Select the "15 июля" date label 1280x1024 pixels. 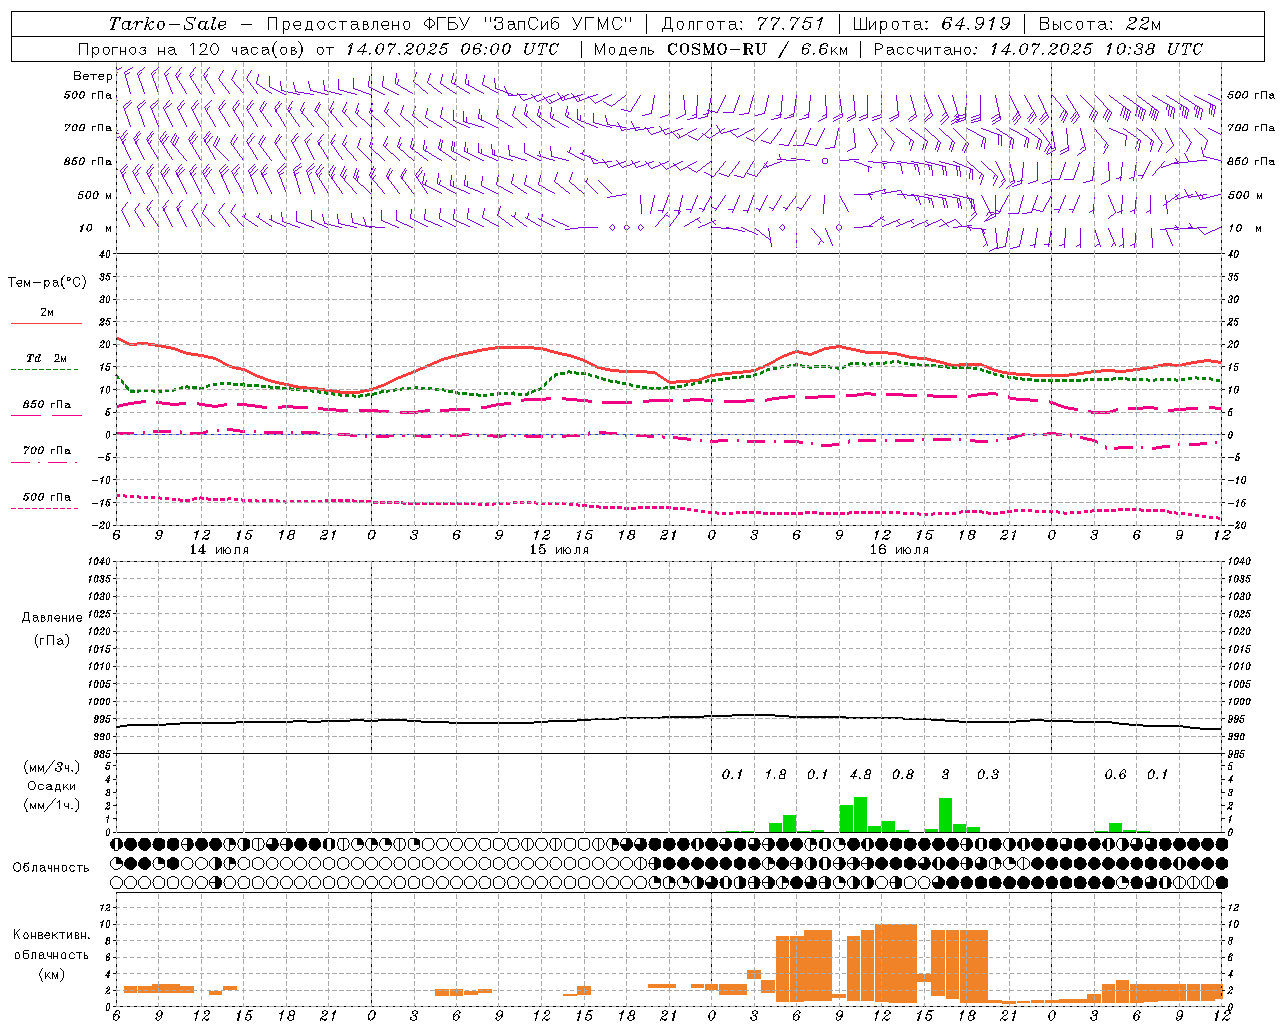559,549
